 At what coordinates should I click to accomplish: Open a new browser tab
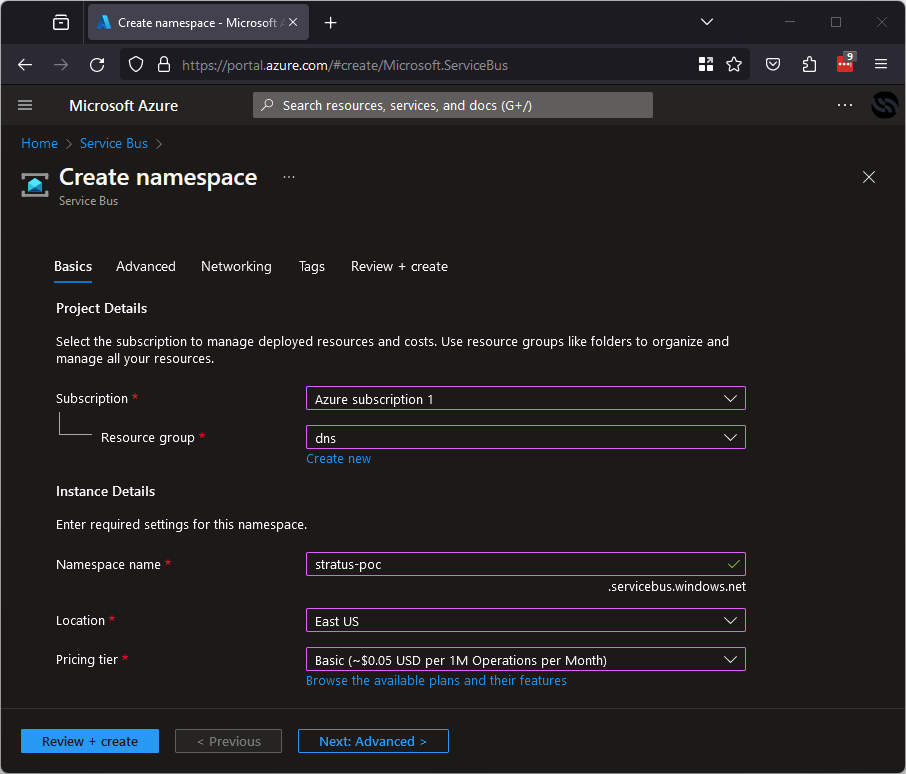pos(331,23)
